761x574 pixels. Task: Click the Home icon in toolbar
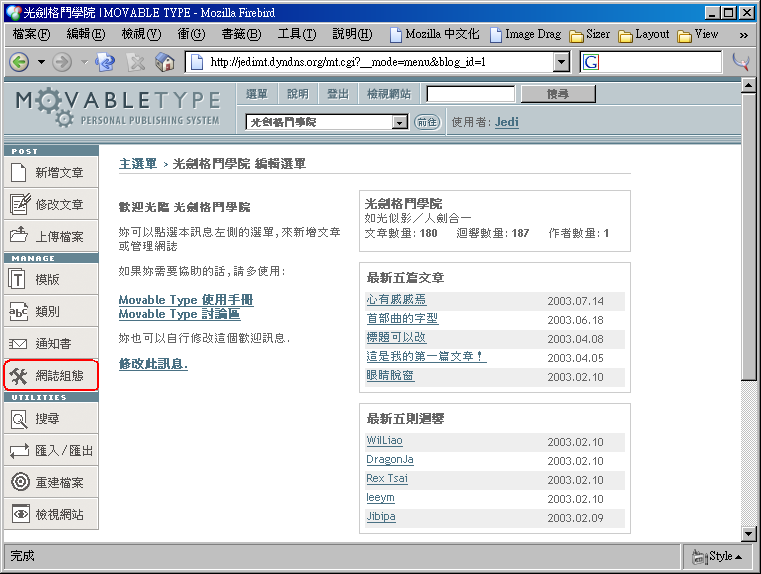coord(165,62)
